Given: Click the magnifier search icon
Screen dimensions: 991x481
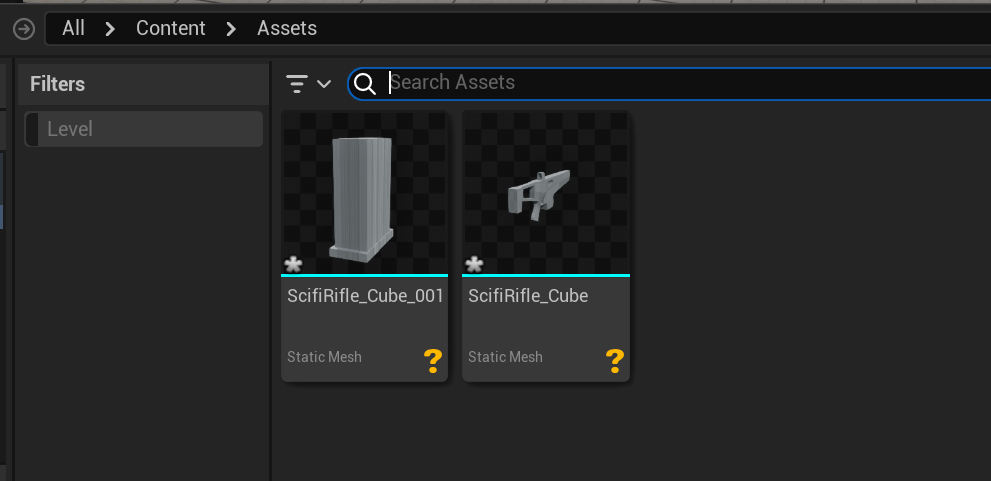Looking at the screenshot, I should pyautogui.click(x=365, y=83).
